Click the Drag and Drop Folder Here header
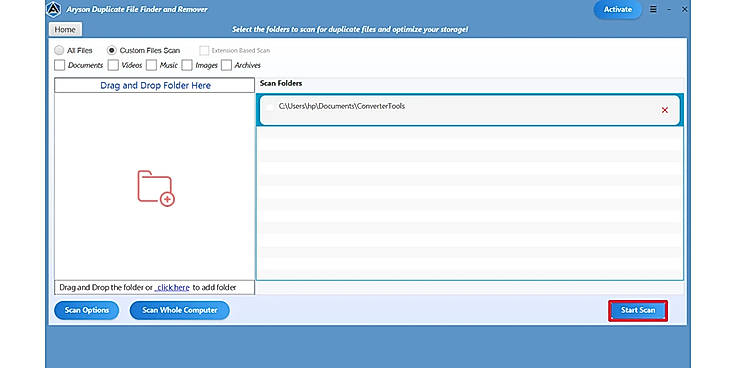This screenshot has width=736, height=368. point(155,85)
